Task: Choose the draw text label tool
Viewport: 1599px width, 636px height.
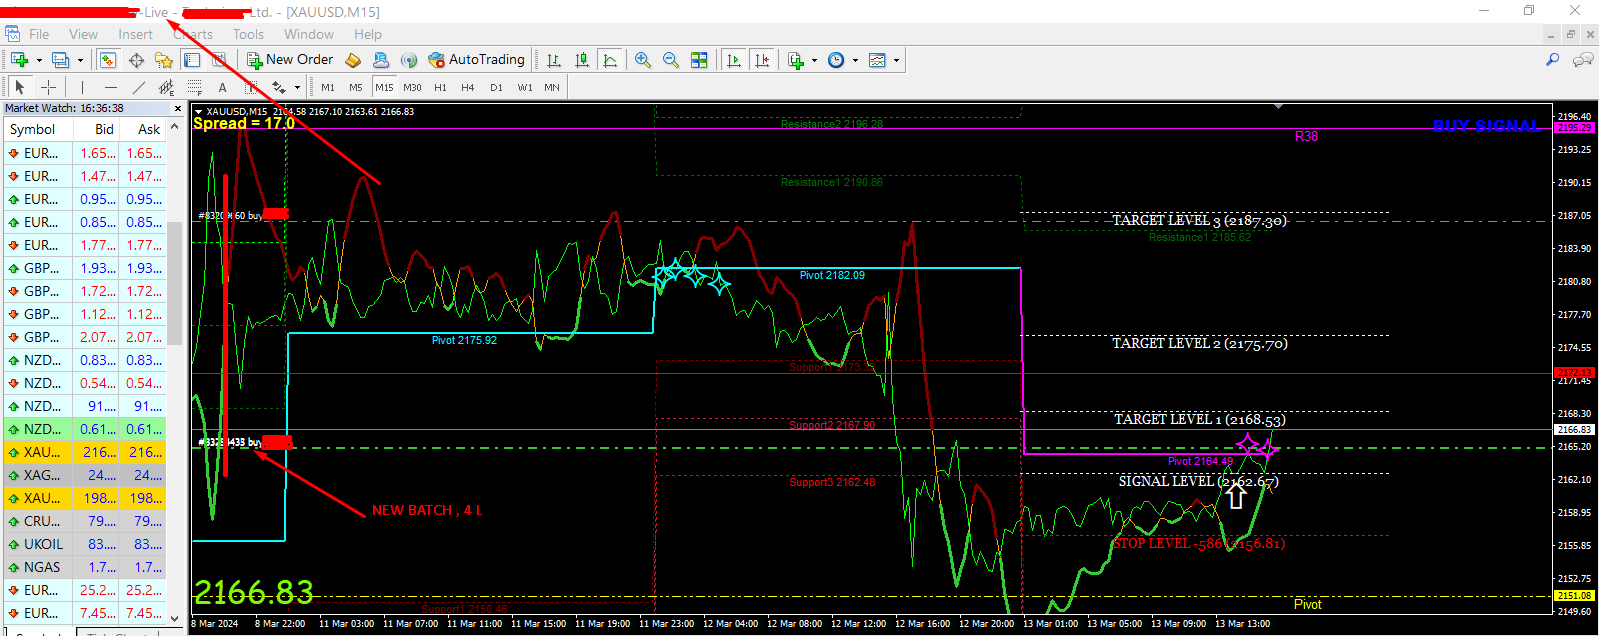Action: click(222, 87)
